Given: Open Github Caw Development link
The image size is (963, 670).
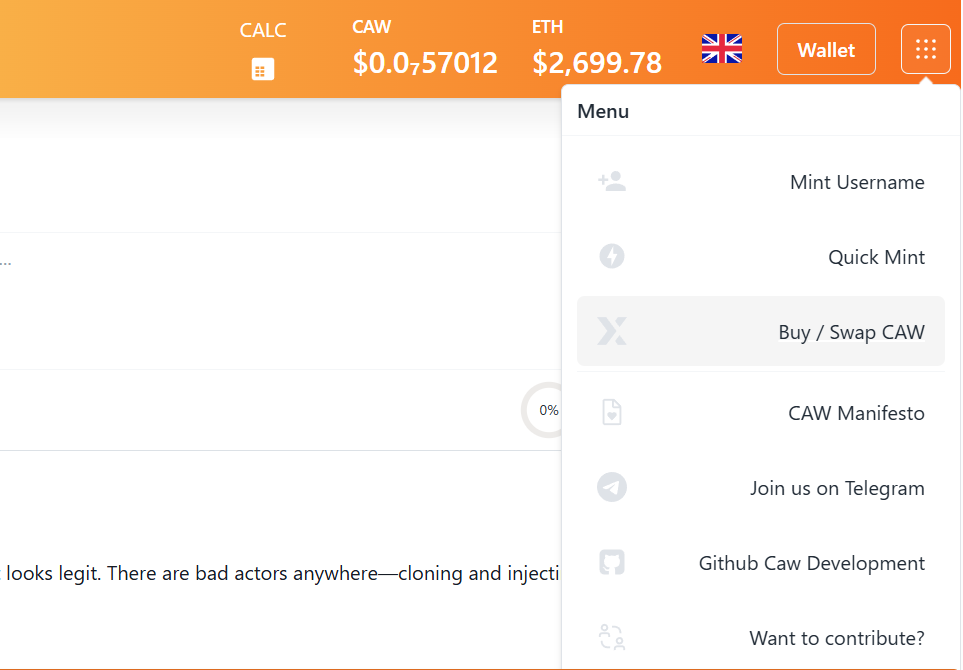Looking at the screenshot, I should coord(760,563).
